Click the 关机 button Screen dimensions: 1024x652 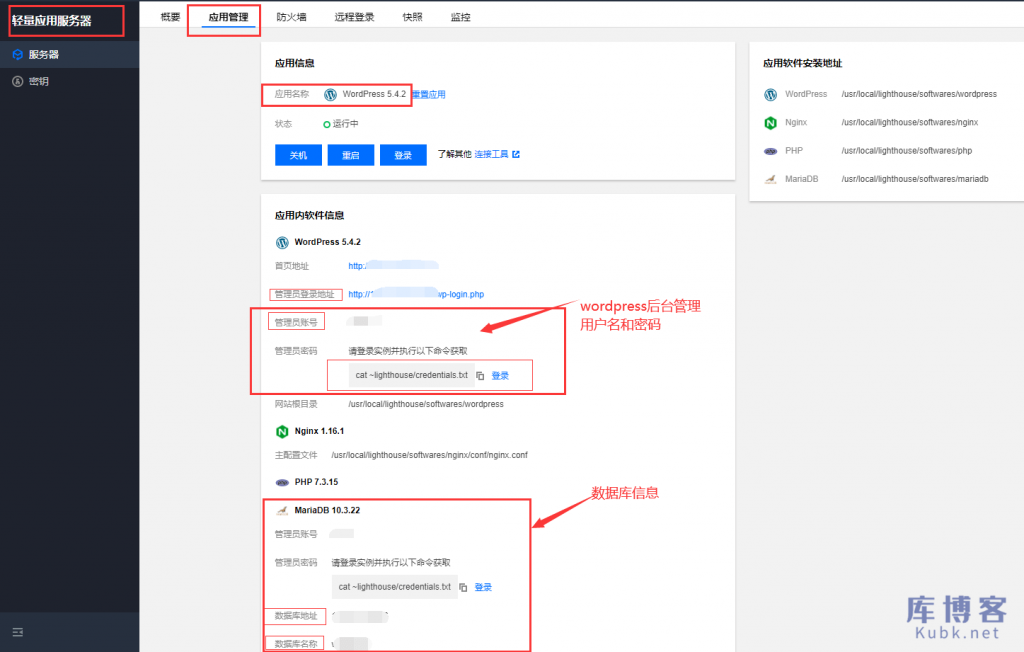pyautogui.click(x=298, y=155)
